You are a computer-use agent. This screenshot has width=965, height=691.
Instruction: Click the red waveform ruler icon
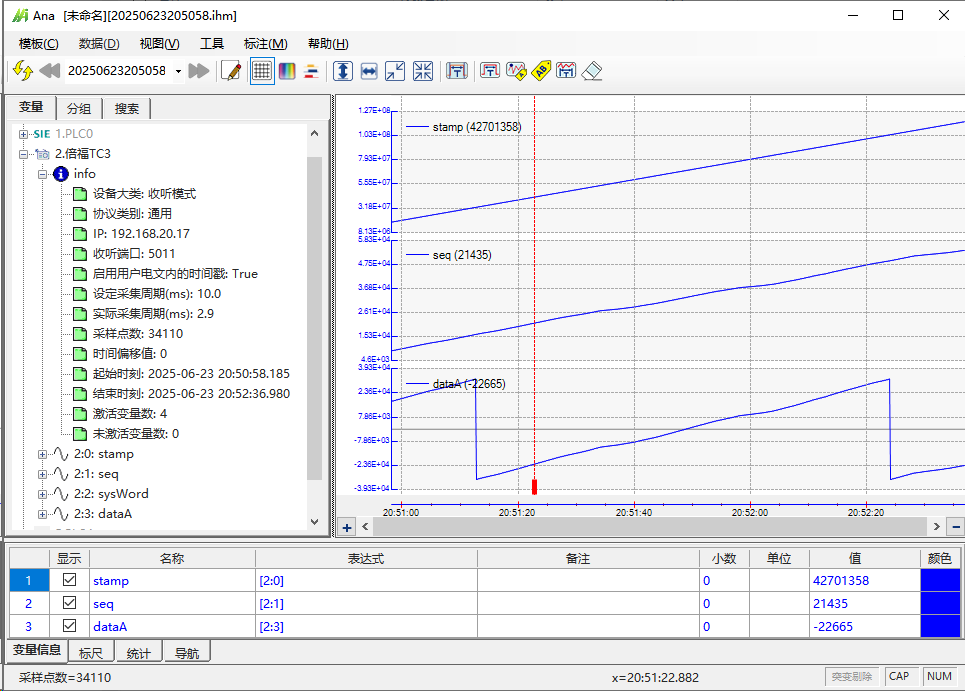tap(566, 71)
